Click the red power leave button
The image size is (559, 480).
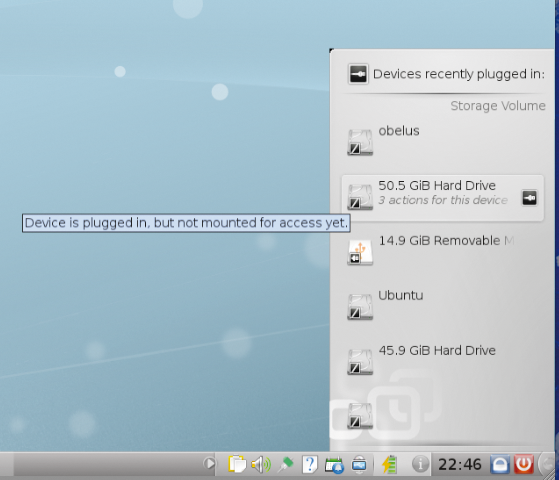pyautogui.click(x=523, y=464)
